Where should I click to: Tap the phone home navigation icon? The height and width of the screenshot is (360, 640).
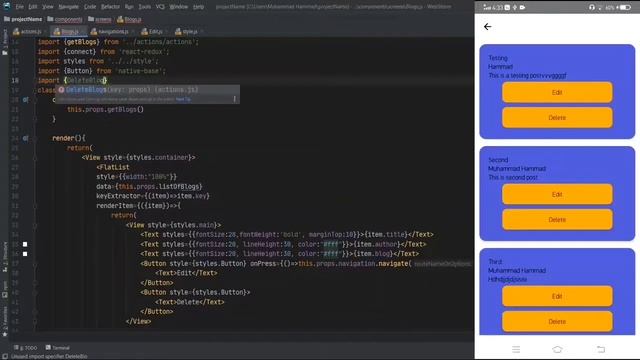pyautogui.click(x=557, y=349)
